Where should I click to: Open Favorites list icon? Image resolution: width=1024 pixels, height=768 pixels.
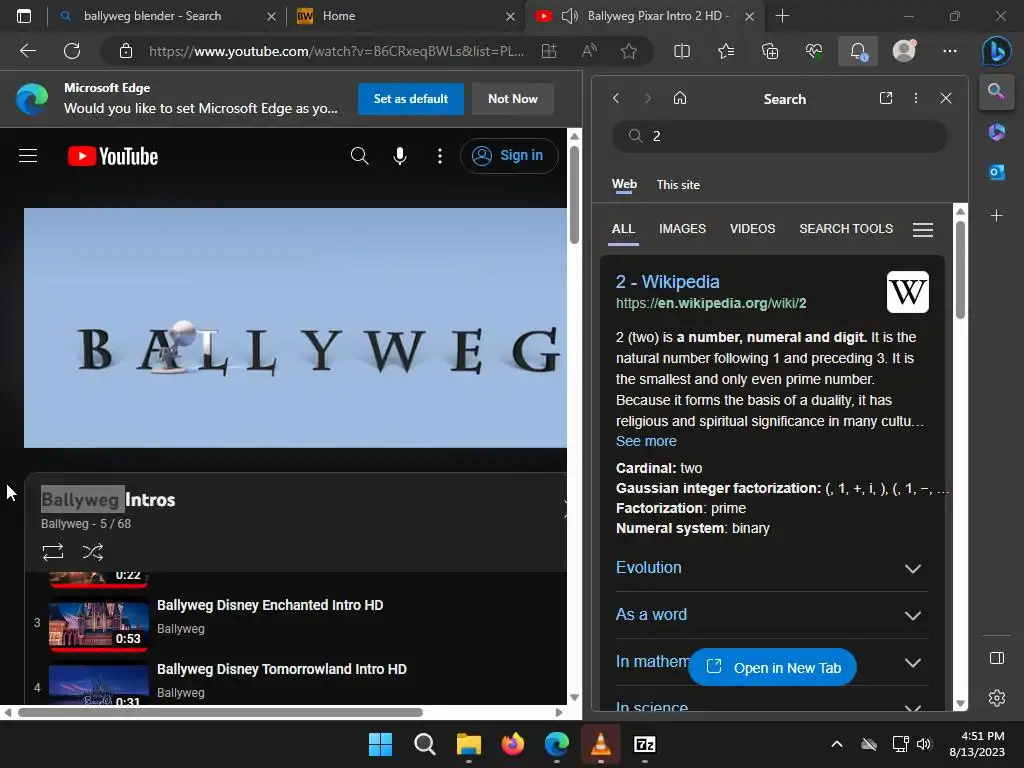(726, 51)
